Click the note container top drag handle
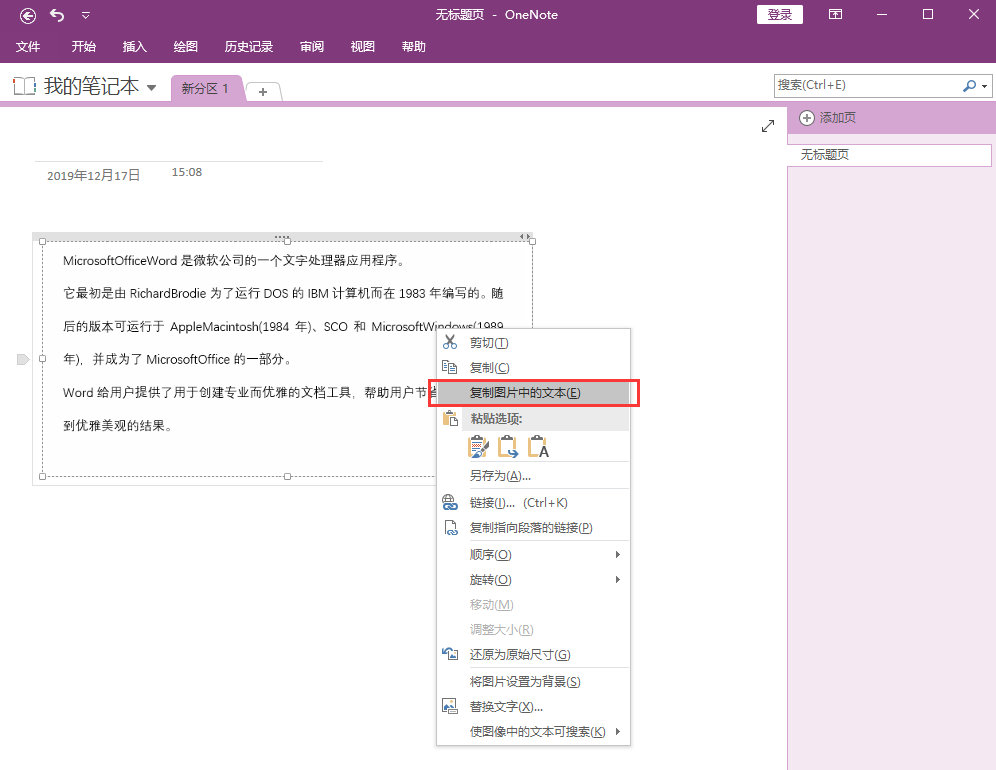The height and width of the screenshot is (770, 996). pos(281,237)
